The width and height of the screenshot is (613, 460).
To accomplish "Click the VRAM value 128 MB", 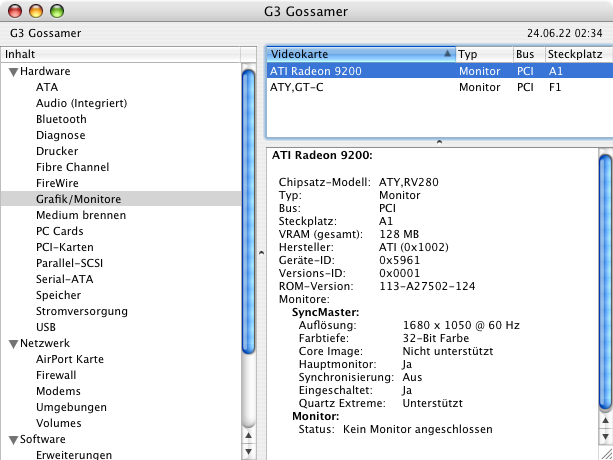I will coord(399,234).
